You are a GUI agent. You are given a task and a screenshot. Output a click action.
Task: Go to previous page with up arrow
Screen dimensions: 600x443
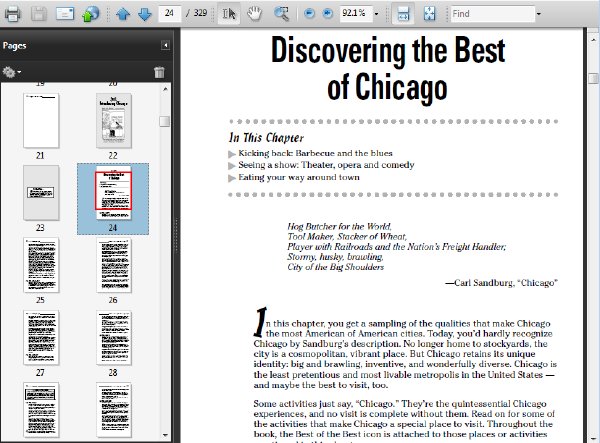point(123,14)
